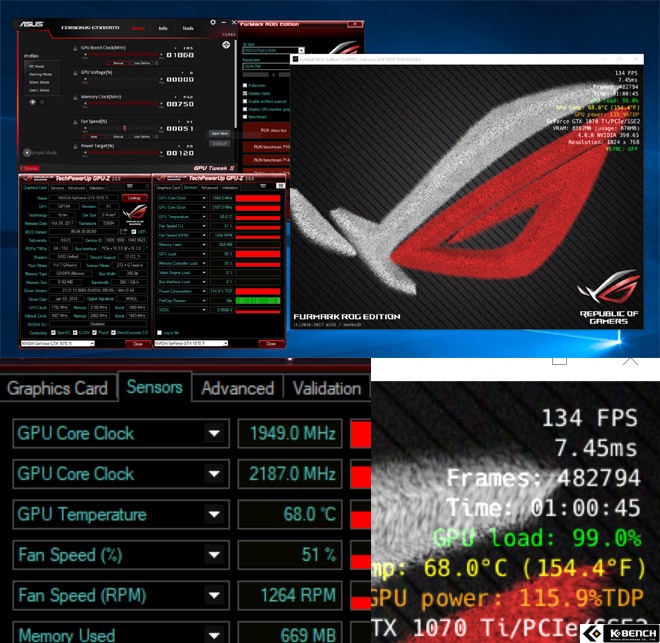
Task: Click ROG logo in GPU-Z Graphics Card window
Action: [x=135, y=214]
